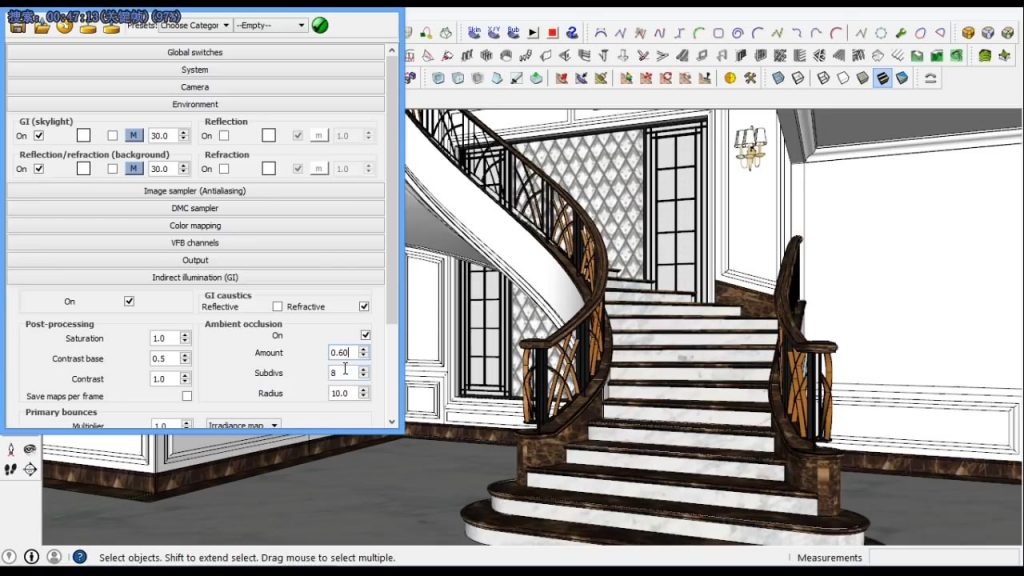
Task: Click the Skin surface tool icon
Action: coord(474,32)
